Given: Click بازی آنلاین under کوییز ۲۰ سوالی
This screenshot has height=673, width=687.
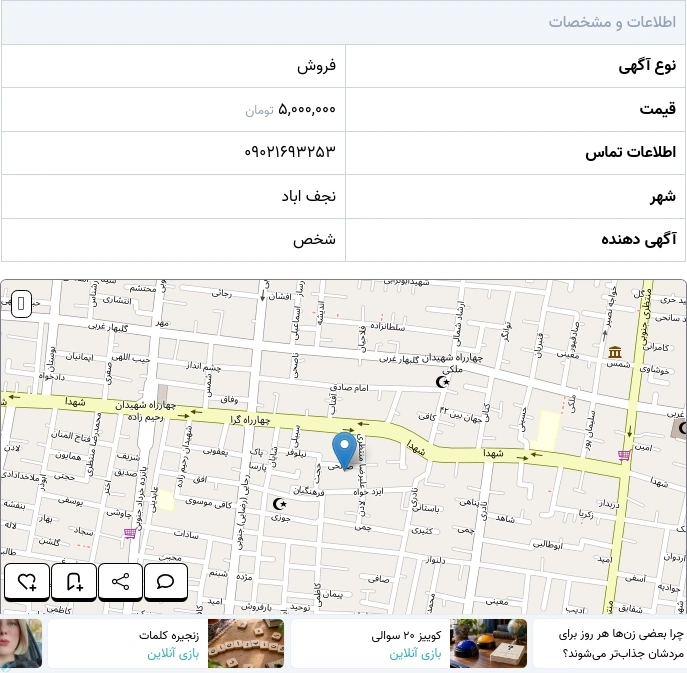Looking at the screenshot, I should (x=415, y=654).
